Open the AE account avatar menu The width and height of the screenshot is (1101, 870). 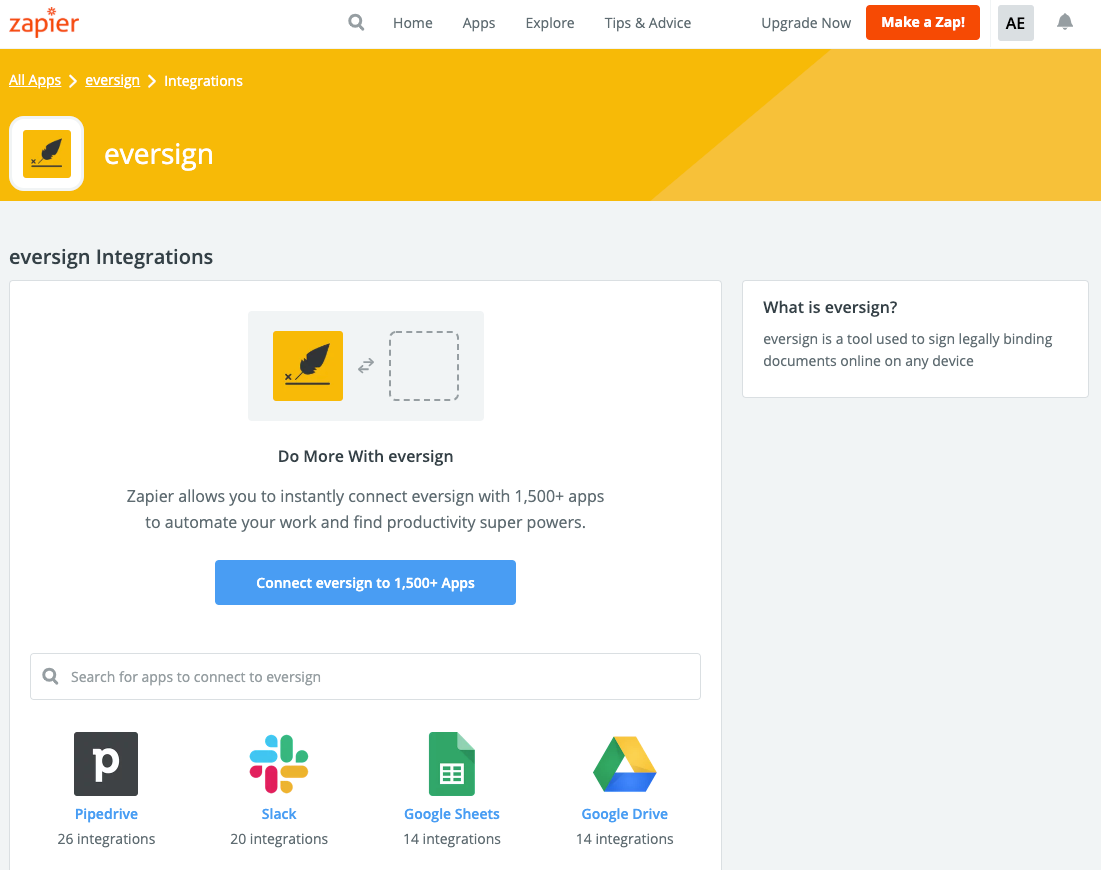pyautogui.click(x=1015, y=23)
